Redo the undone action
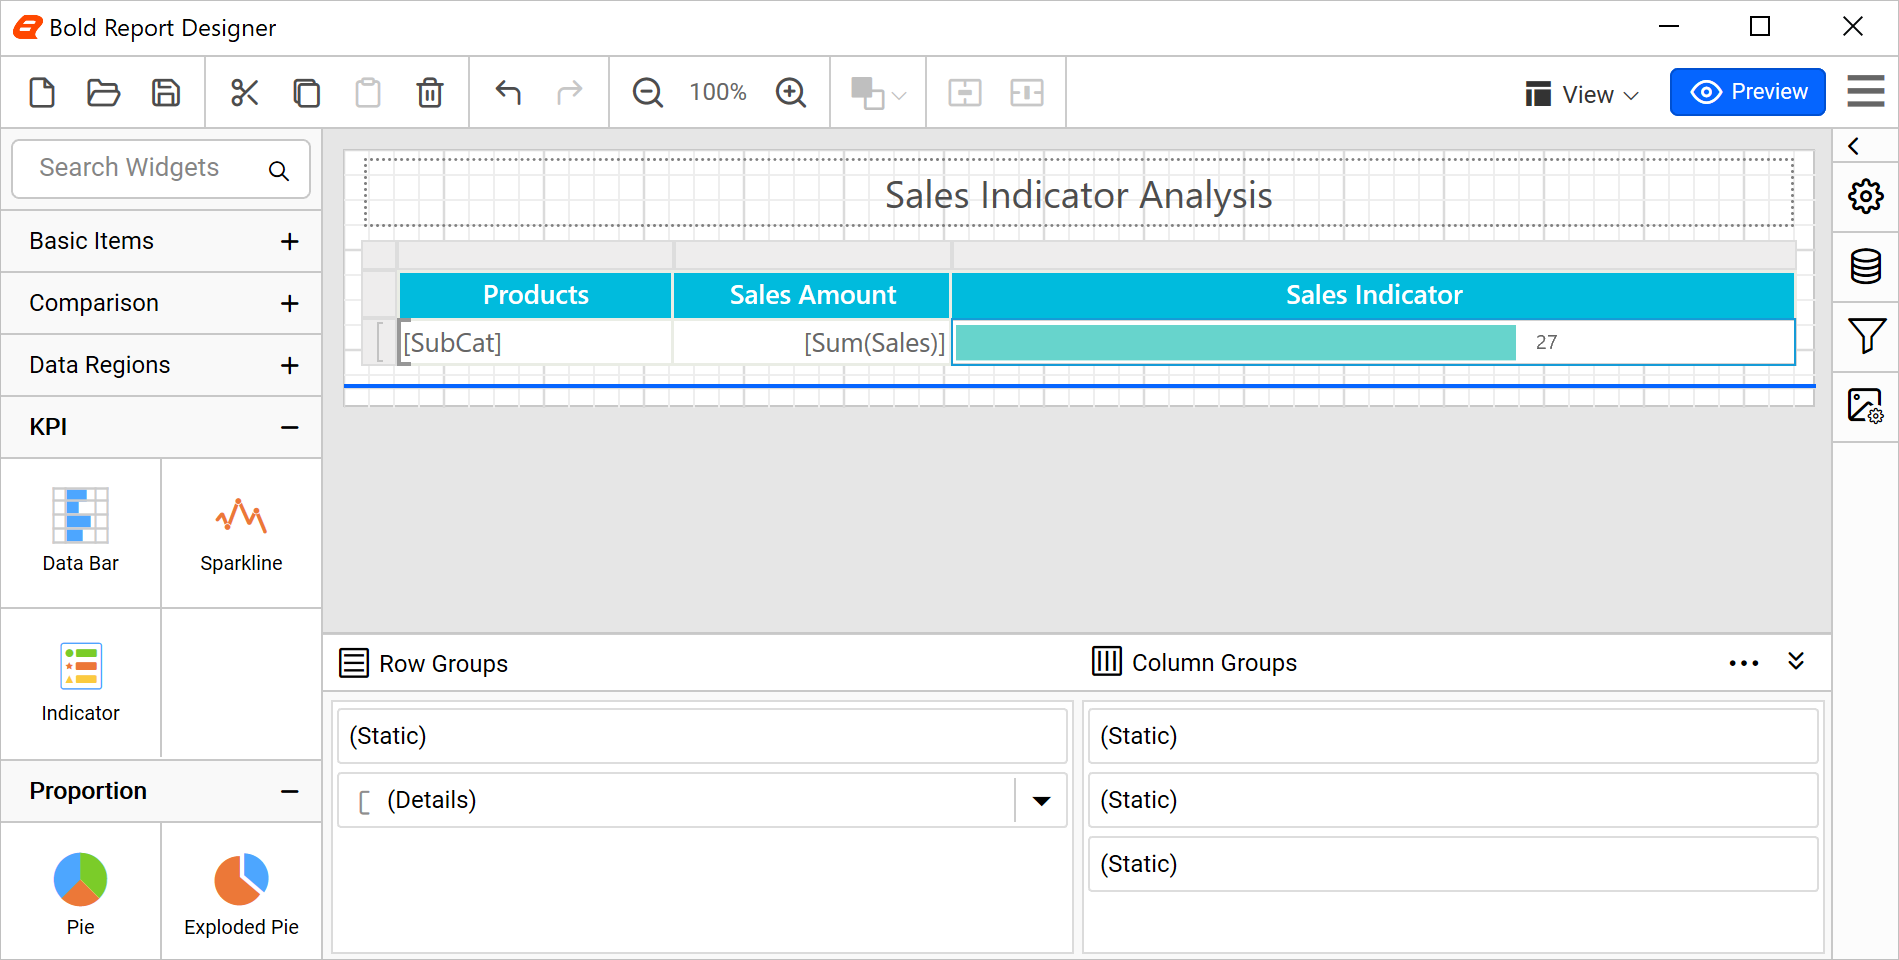The height and width of the screenshot is (960, 1899). tap(570, 92)
